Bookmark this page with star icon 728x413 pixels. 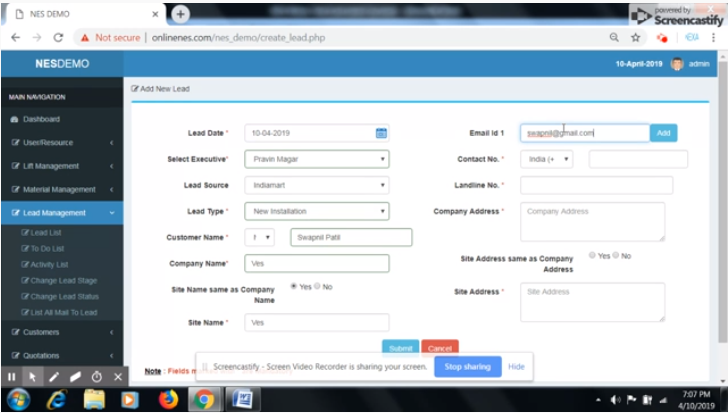pos(636,37)
